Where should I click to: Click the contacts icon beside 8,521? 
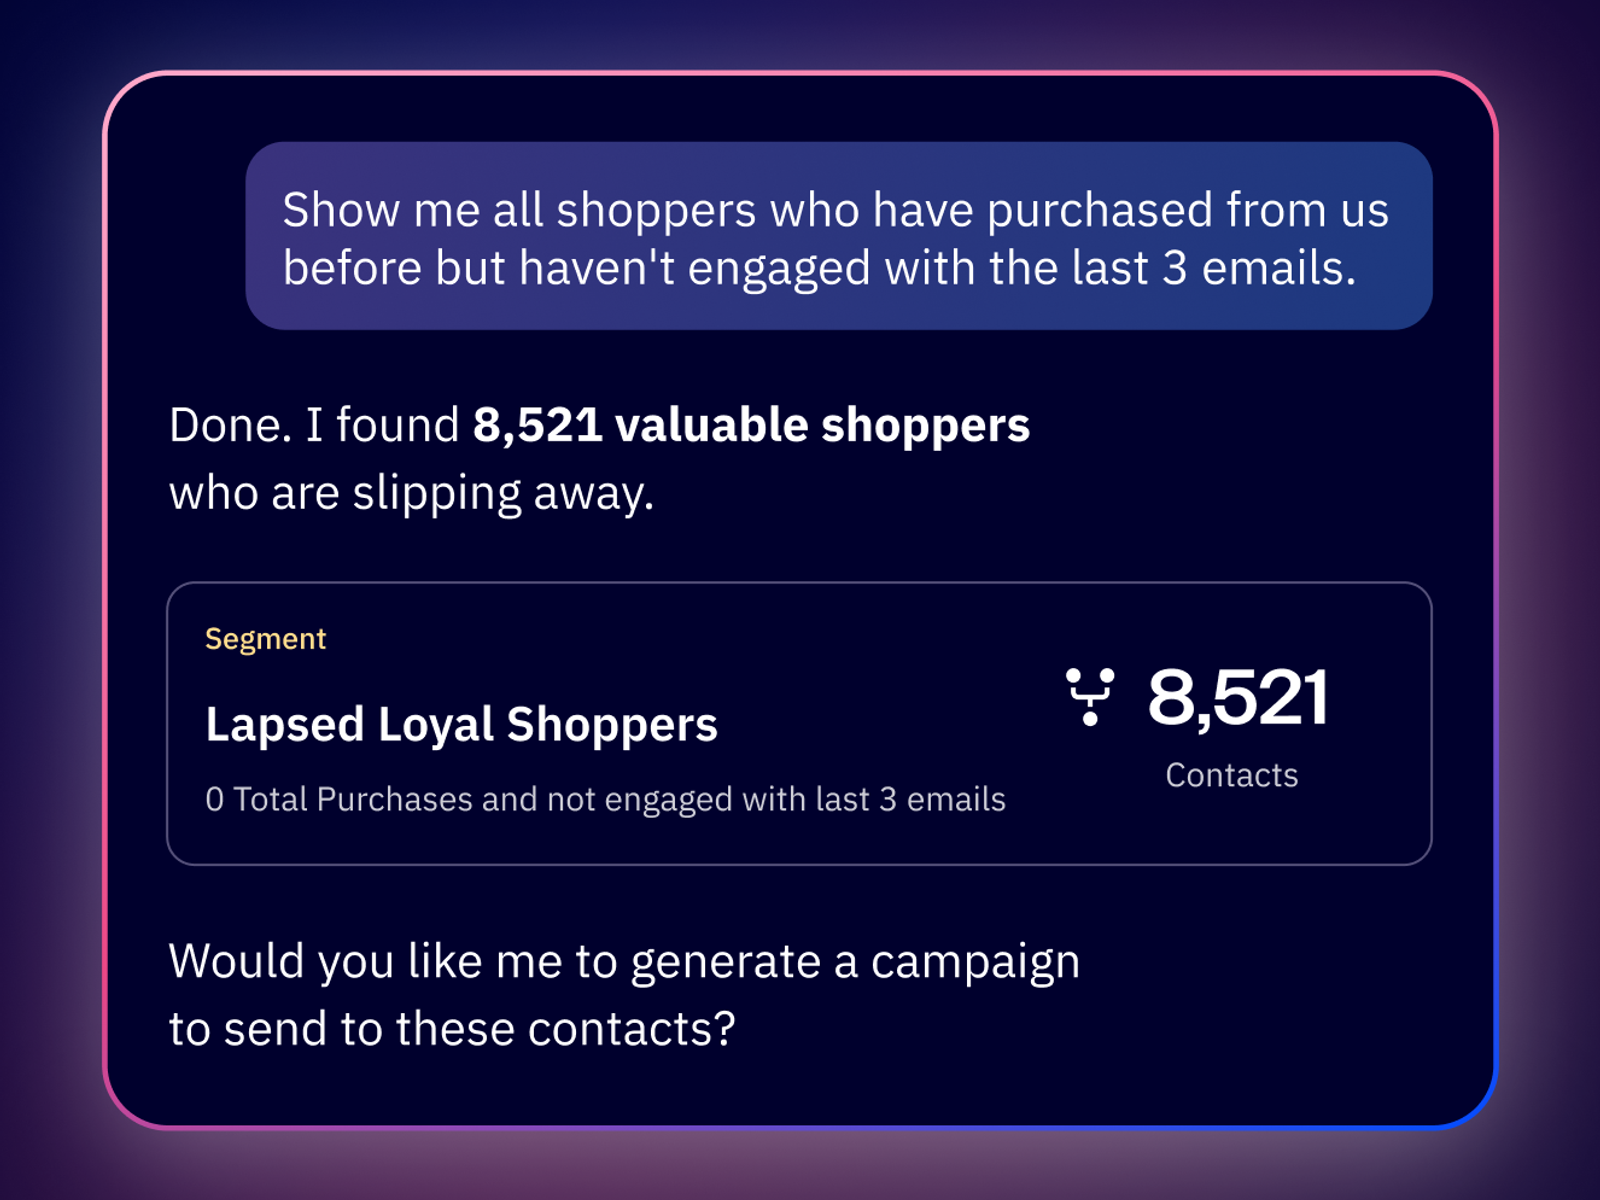pyautogui.click(x=1089, y=696)
